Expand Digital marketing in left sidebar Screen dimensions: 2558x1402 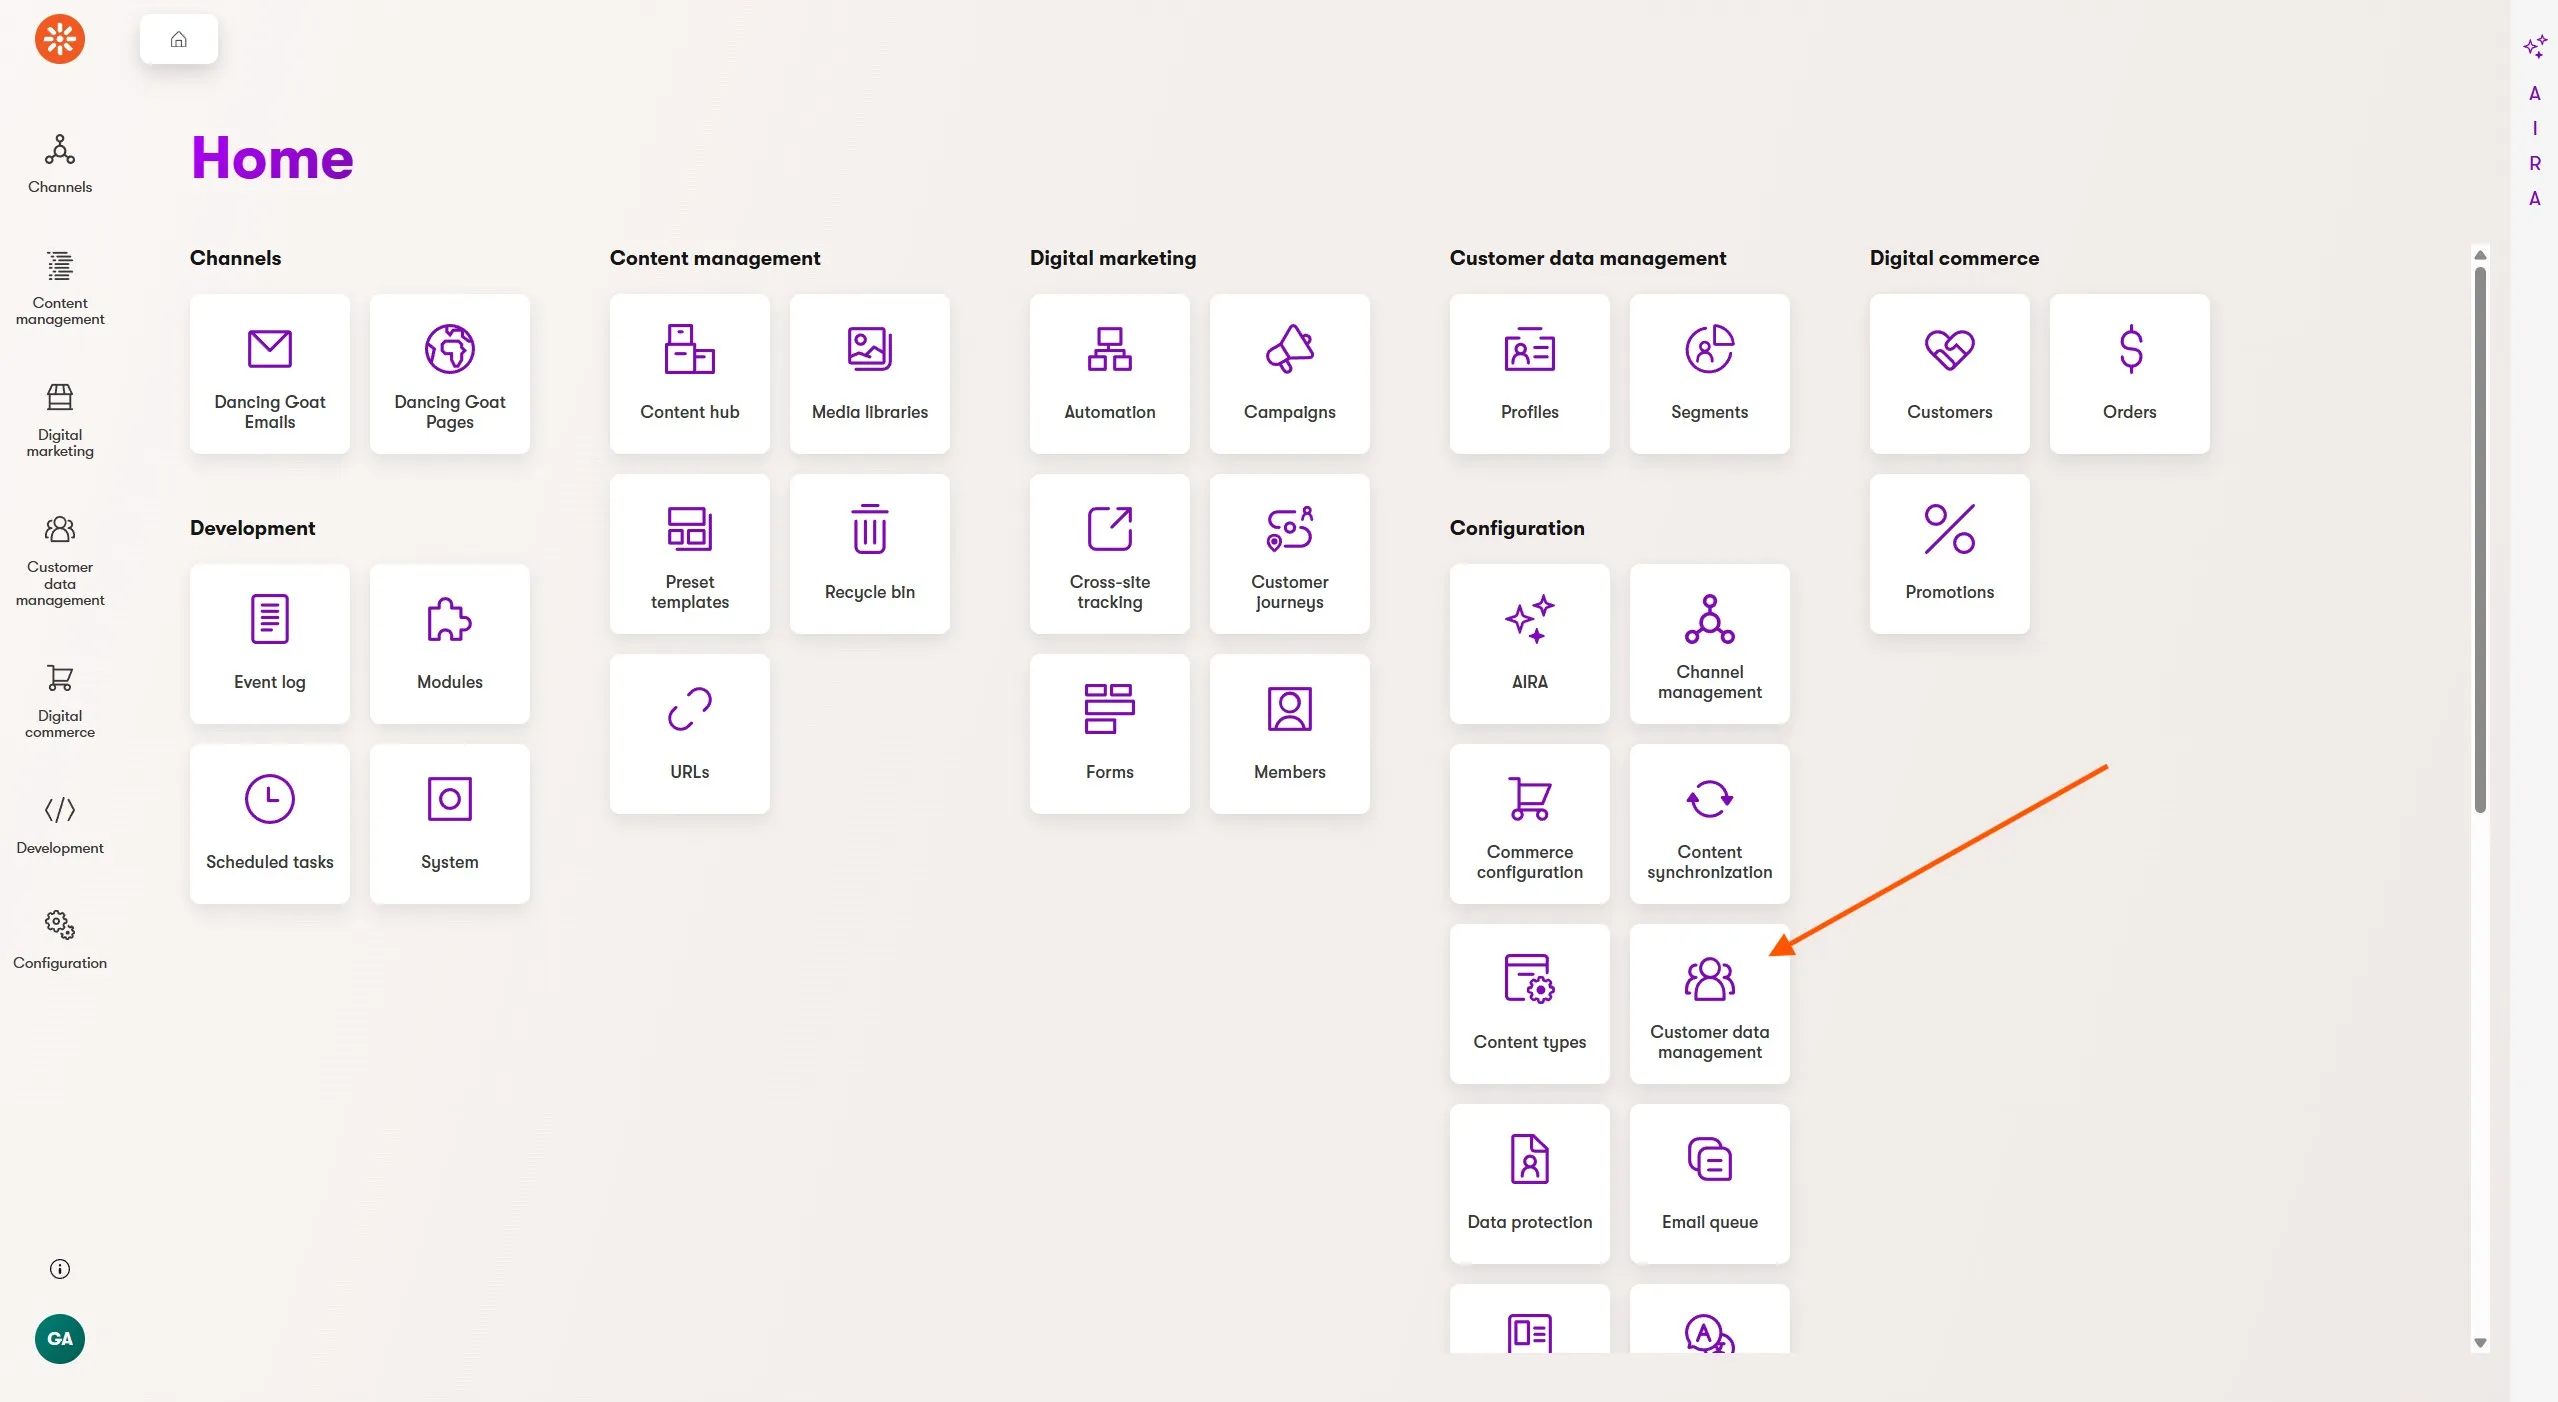60,420
